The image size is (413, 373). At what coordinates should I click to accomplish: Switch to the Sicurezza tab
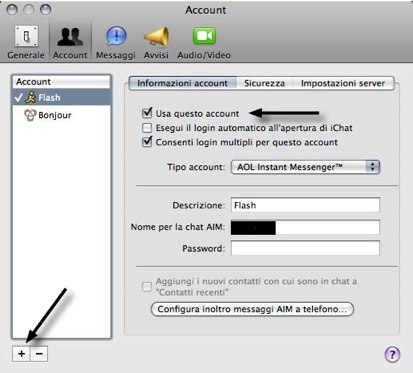tap(264, 83)
